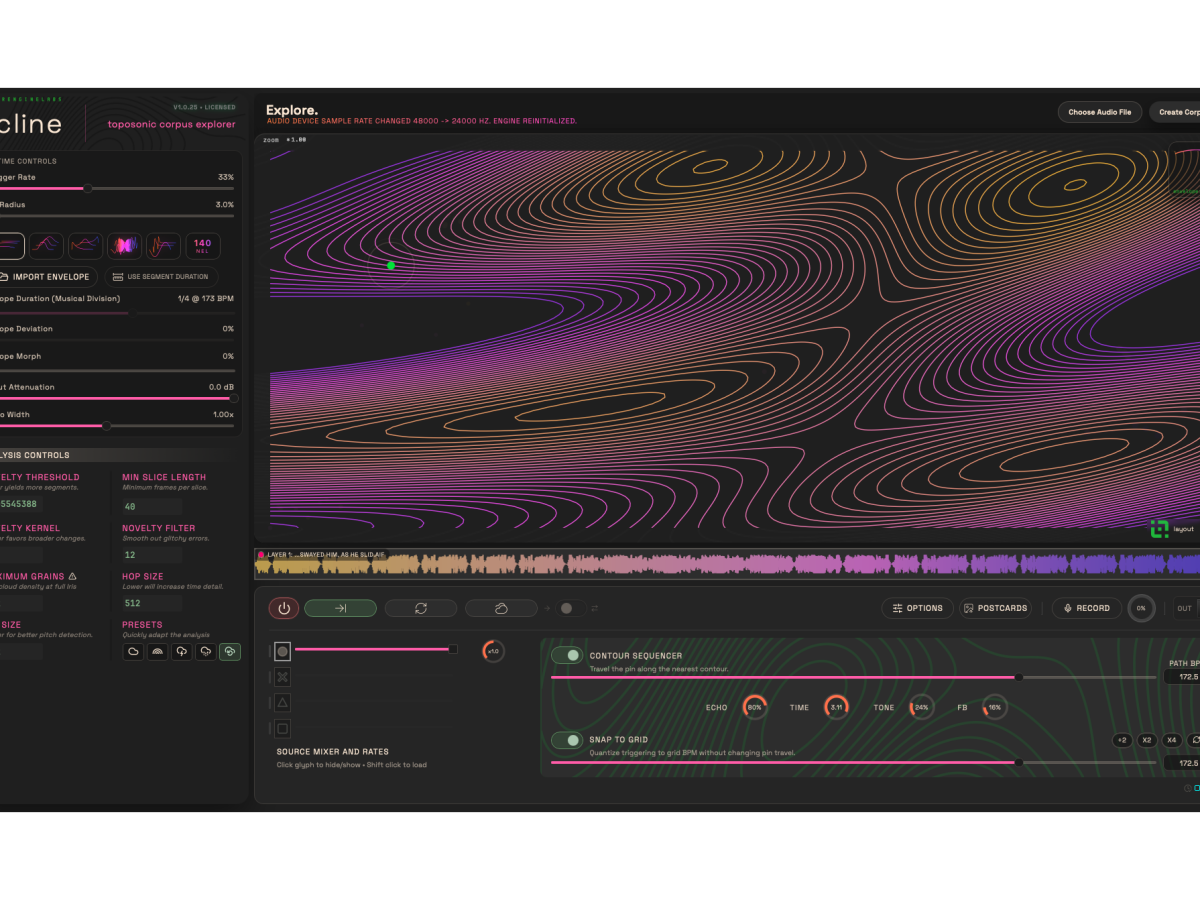Click the red power button
Viewport: 1200px width, 900px height.
point(284,608)
